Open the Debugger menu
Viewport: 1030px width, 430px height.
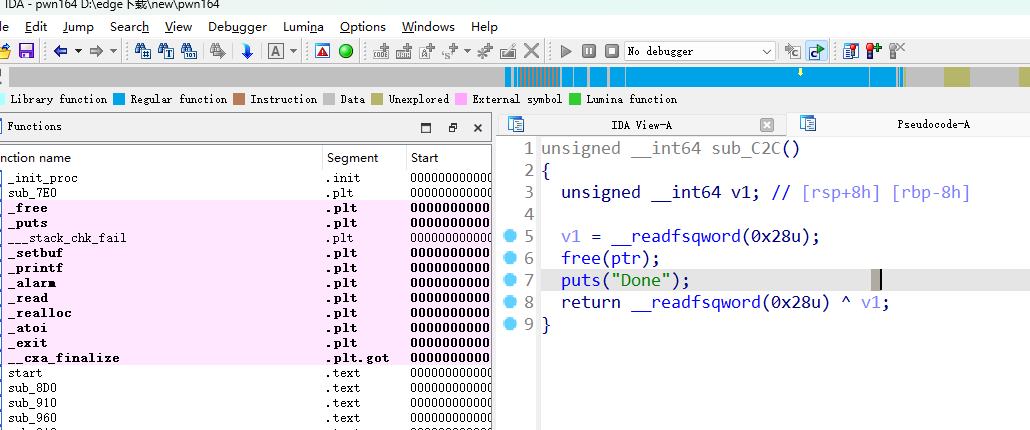(238, 27)
